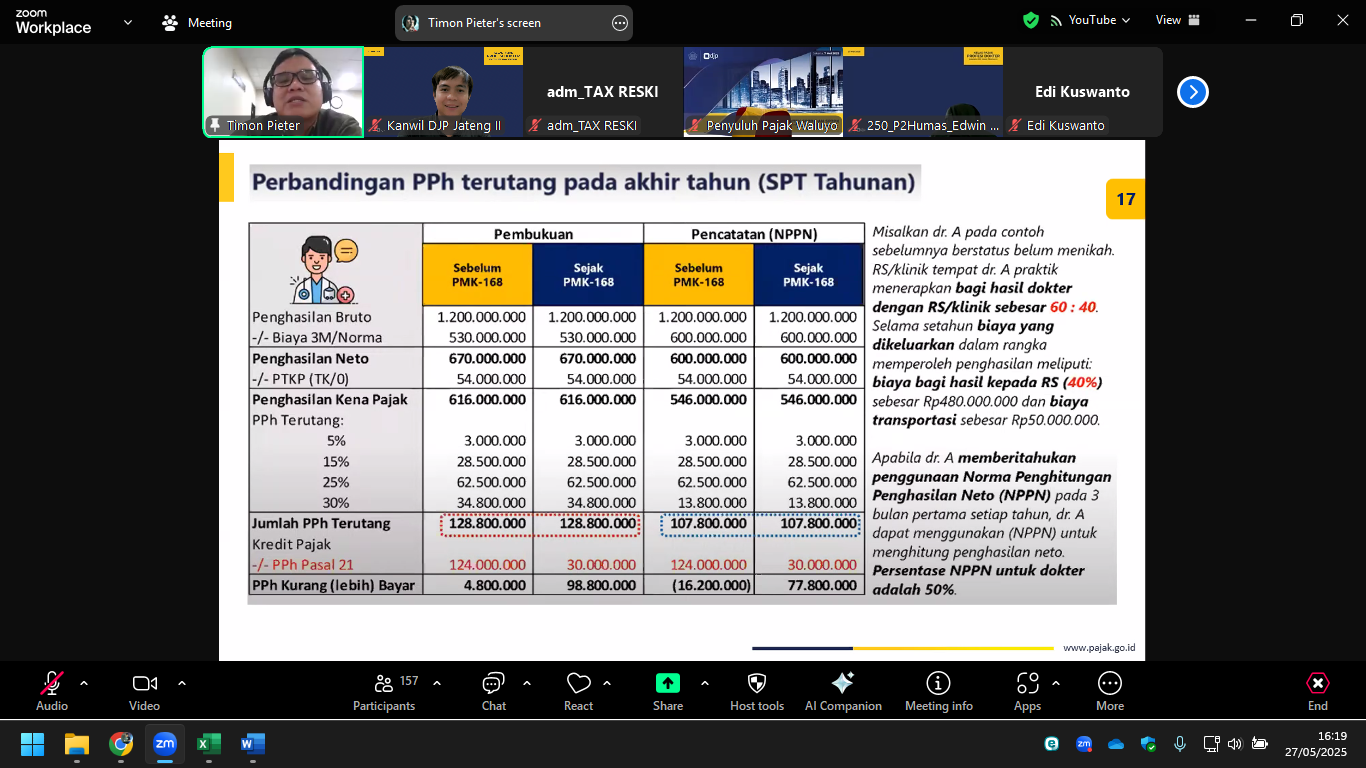Open the React emoji menu
Screen dimensions: 1366x768
pos(578,691)
